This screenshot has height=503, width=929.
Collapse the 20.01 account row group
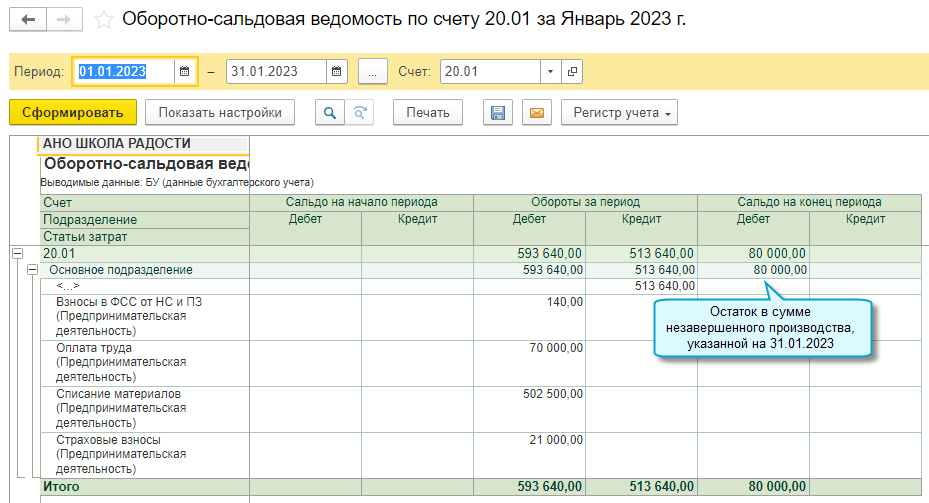tap(18, 253)
